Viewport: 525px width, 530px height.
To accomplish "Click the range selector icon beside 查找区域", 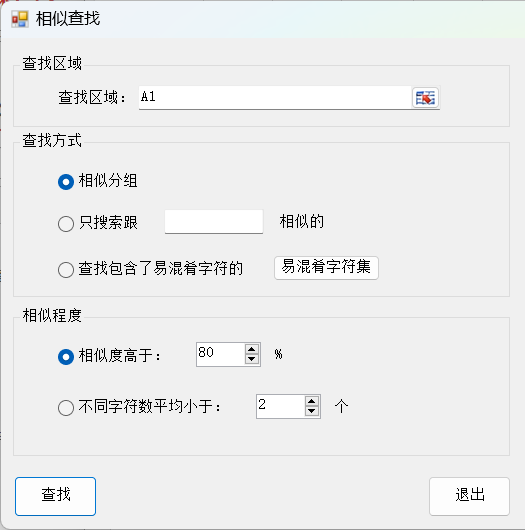I will click(x=425, y=98).
